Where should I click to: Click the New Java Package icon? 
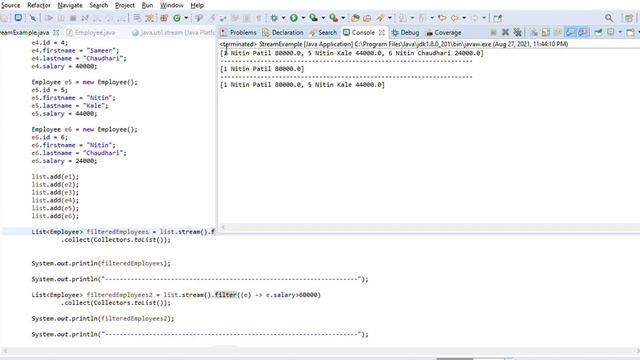tap(164, 18)
